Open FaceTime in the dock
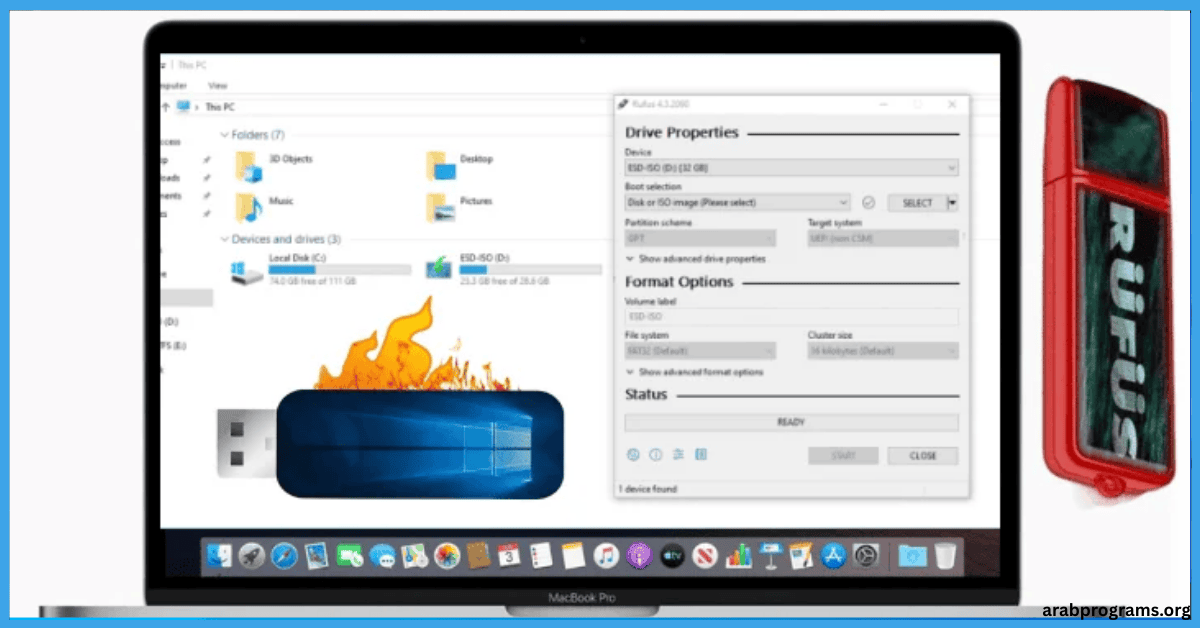This screenshot has height=628, width=1200. pos(349,556)
